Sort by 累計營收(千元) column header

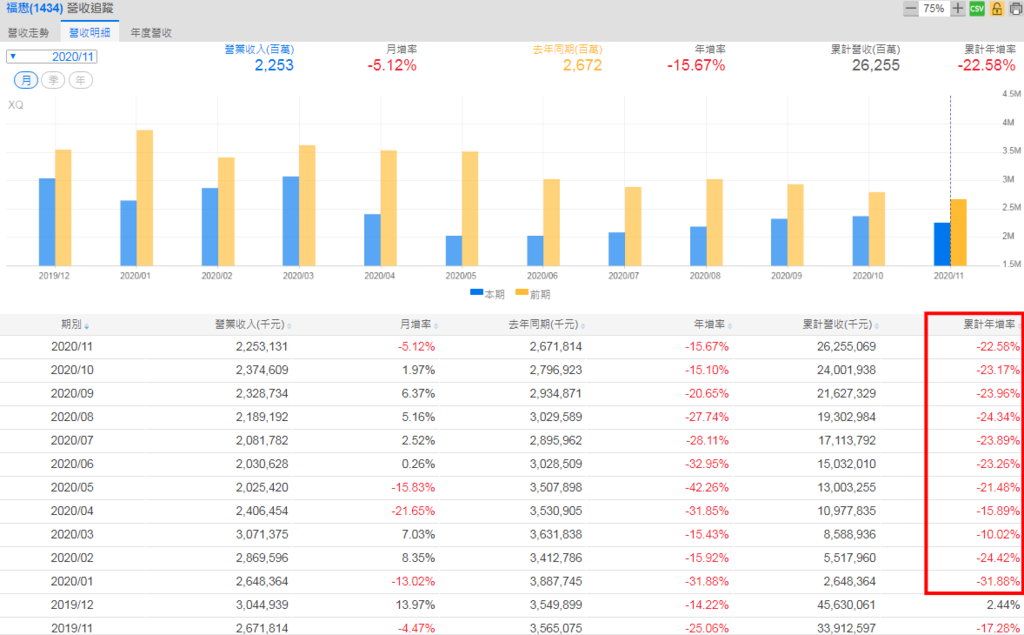[x=840, y=325]
